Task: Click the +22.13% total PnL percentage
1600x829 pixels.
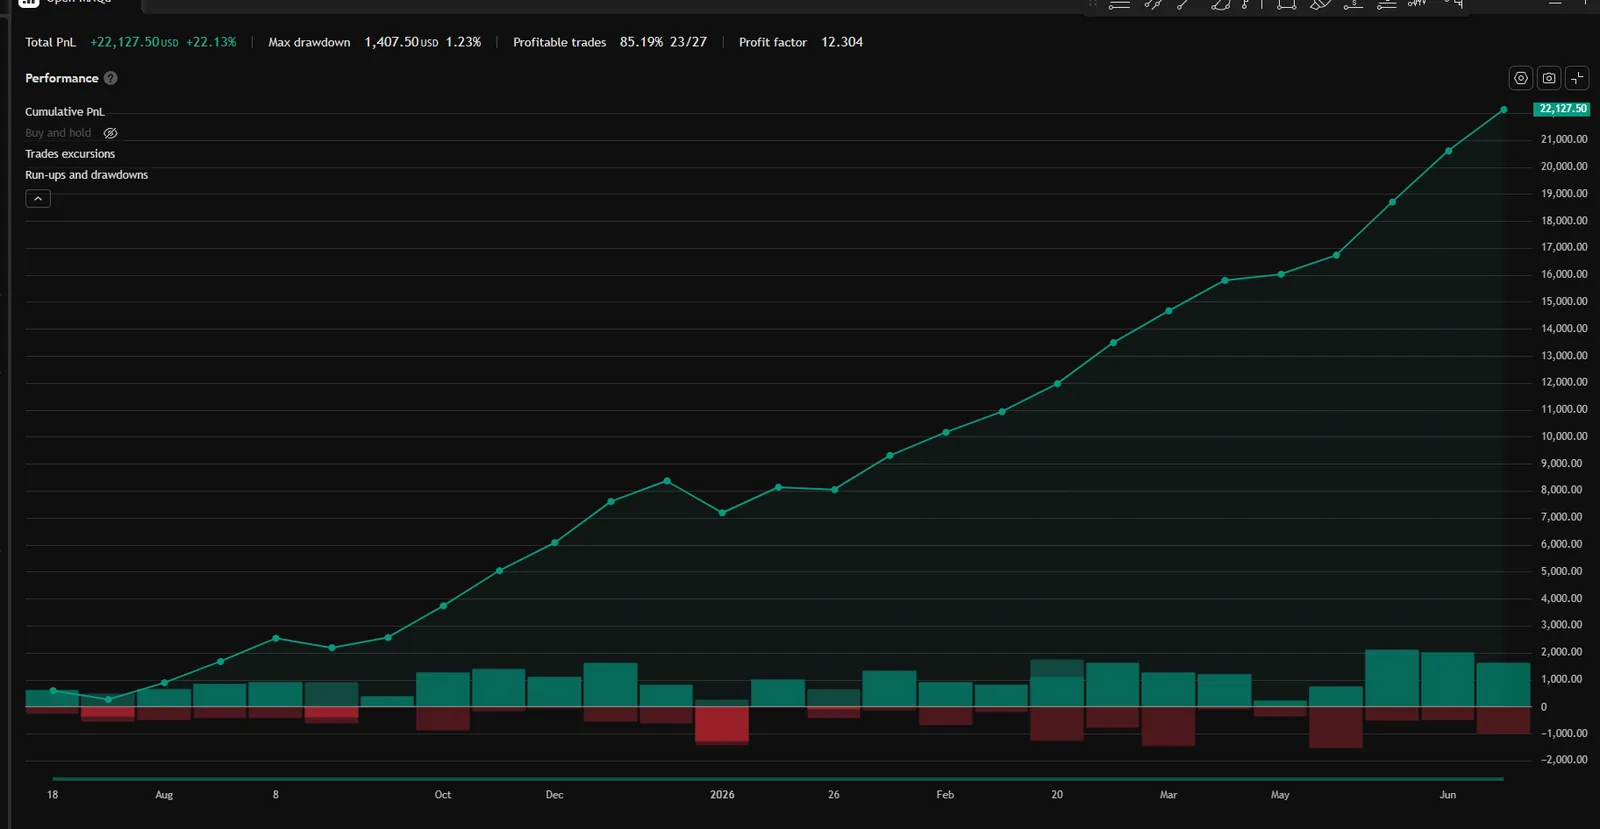Action: click(211, 42)
